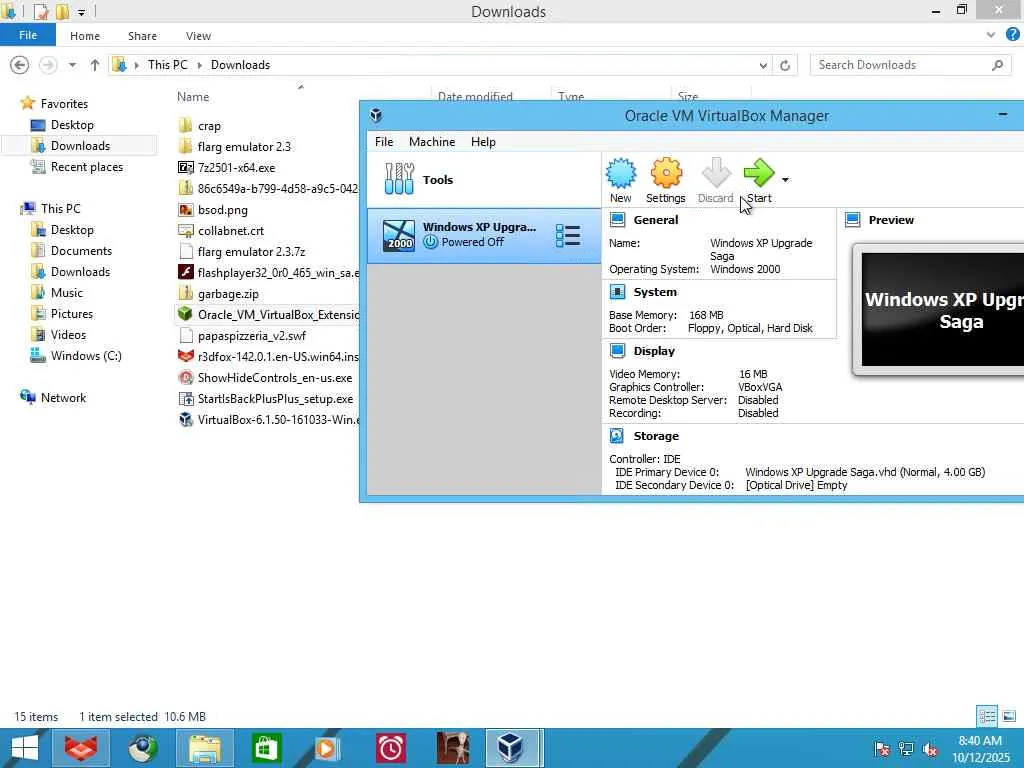This screenshot has width=1024, height=768.
Task: Switch to the View ribbon tab
Action: (x=198, y=36)
